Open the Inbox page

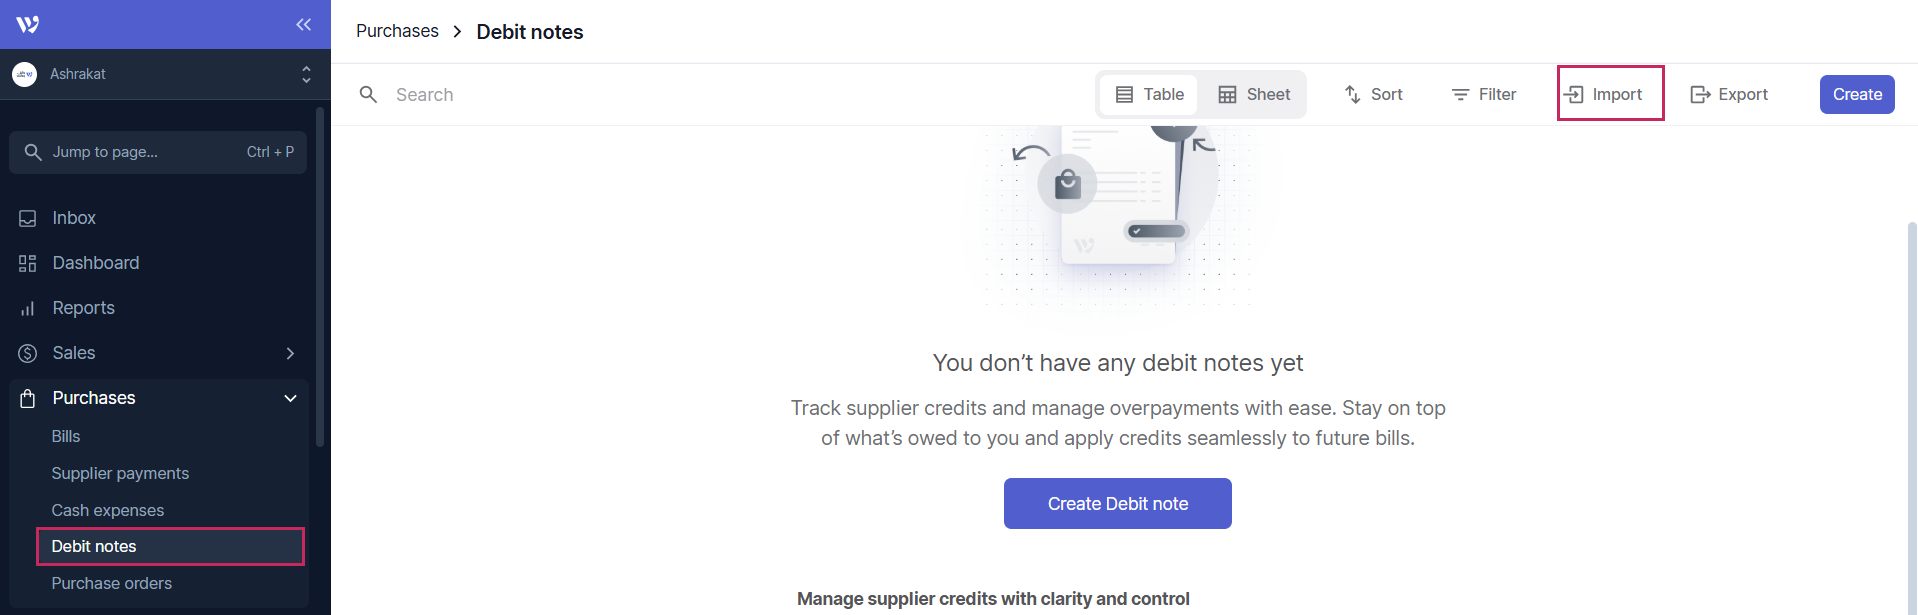[x=74, y=218]
